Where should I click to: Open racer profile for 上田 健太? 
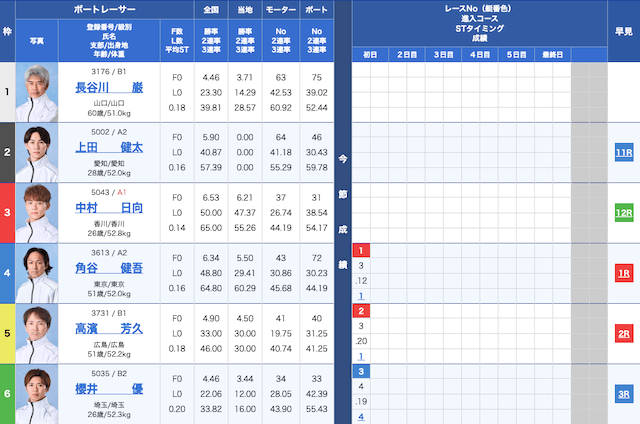pos(109,148)
